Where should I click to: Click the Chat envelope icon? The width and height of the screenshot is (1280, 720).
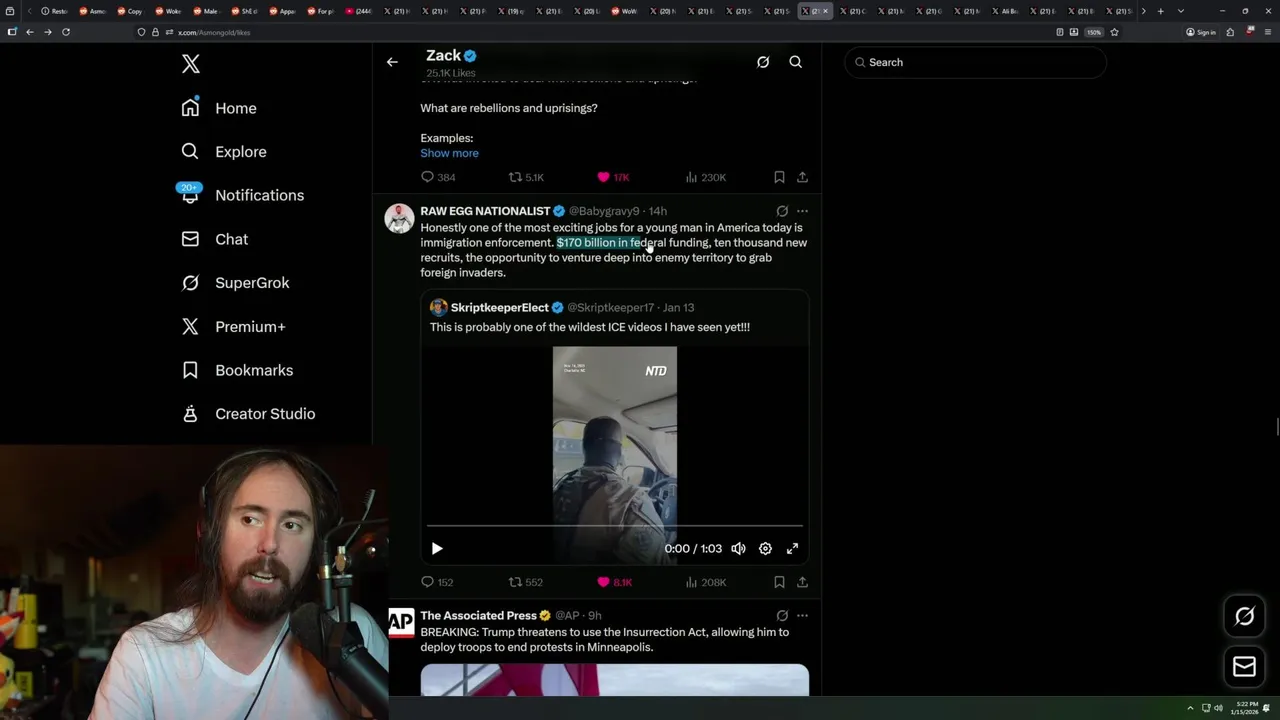pos(190,239)
